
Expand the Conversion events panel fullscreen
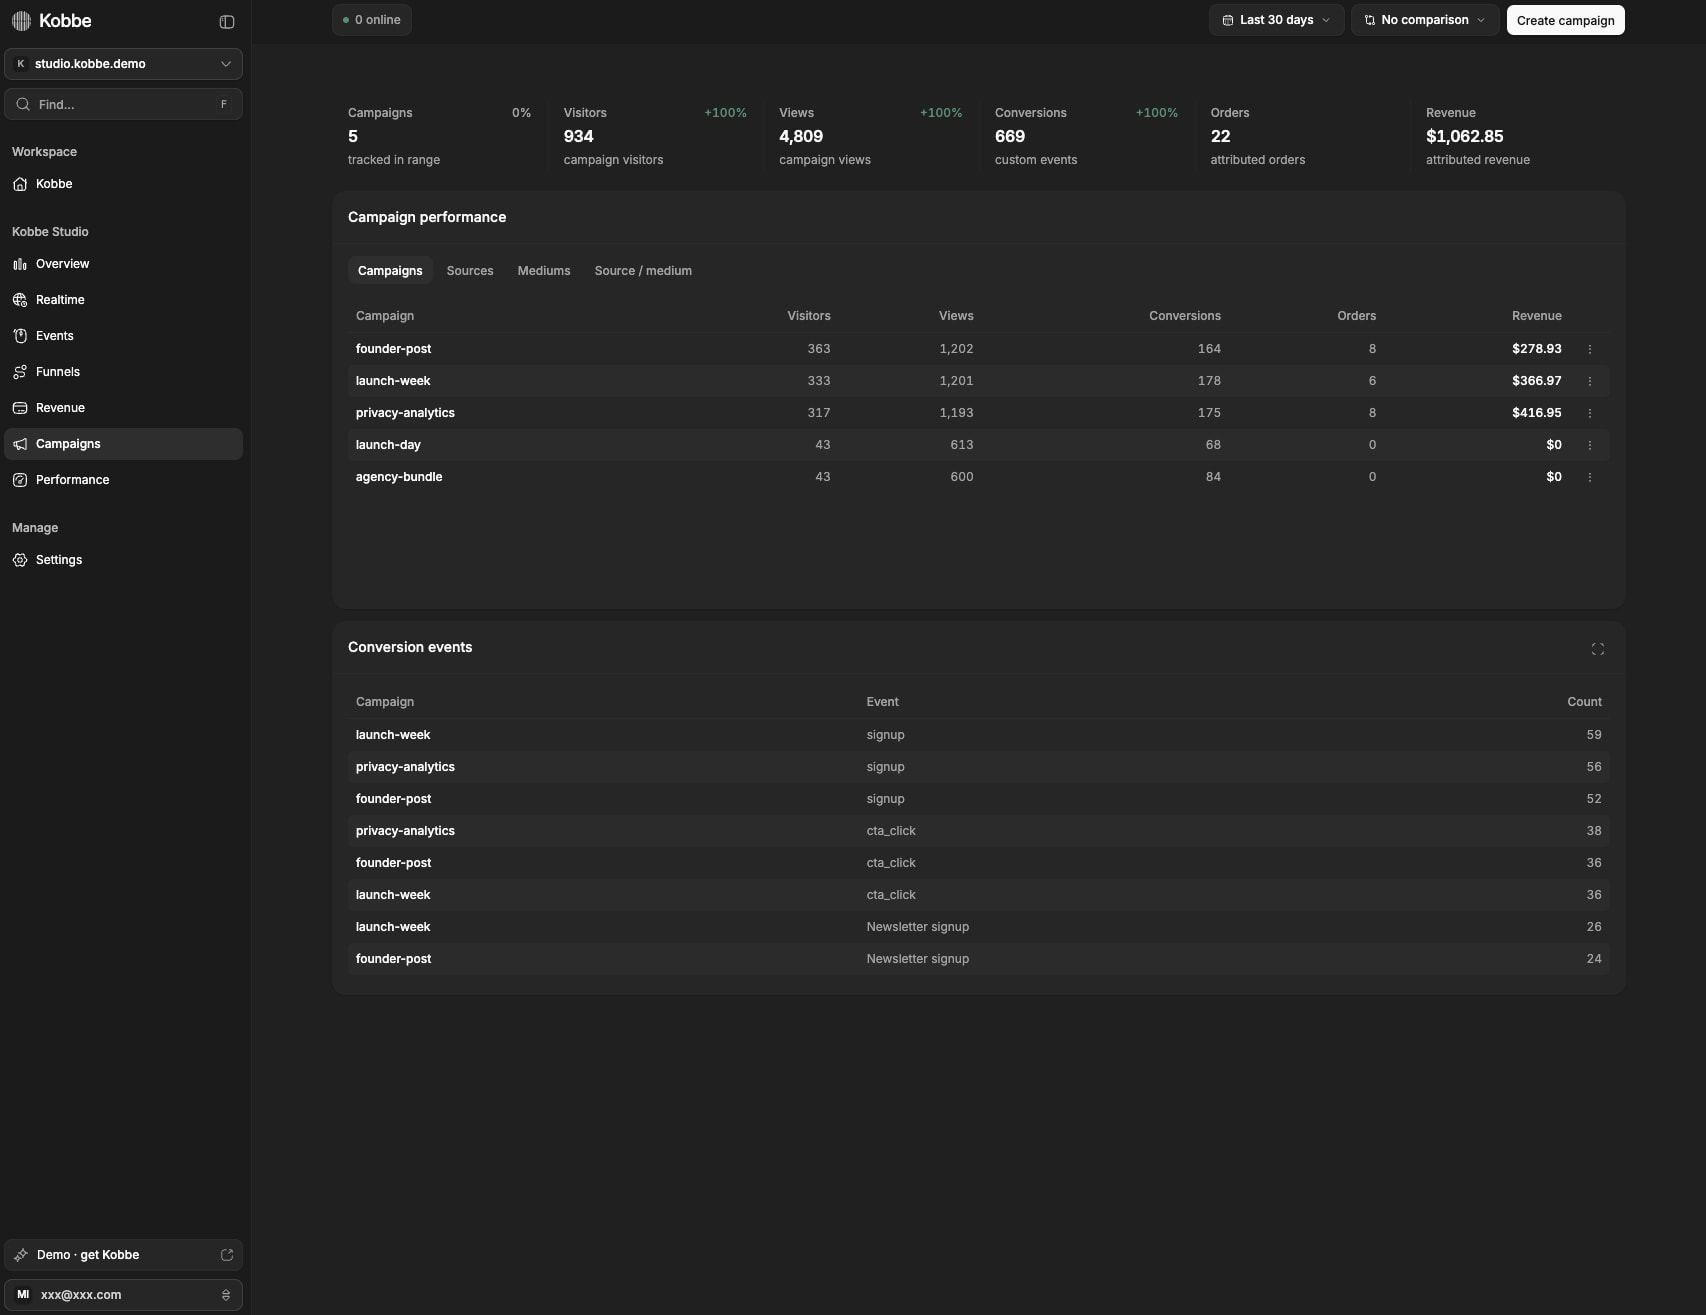tap(1597, 649)
